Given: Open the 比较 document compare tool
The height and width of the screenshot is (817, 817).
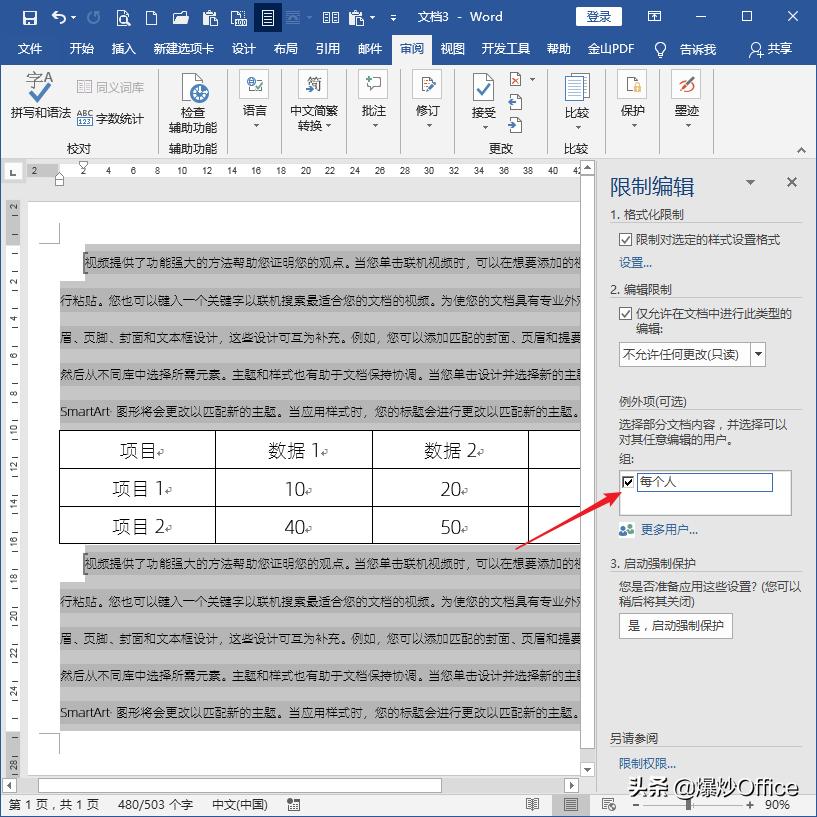Looking at the screenshot, I should (x=577, y=102).
